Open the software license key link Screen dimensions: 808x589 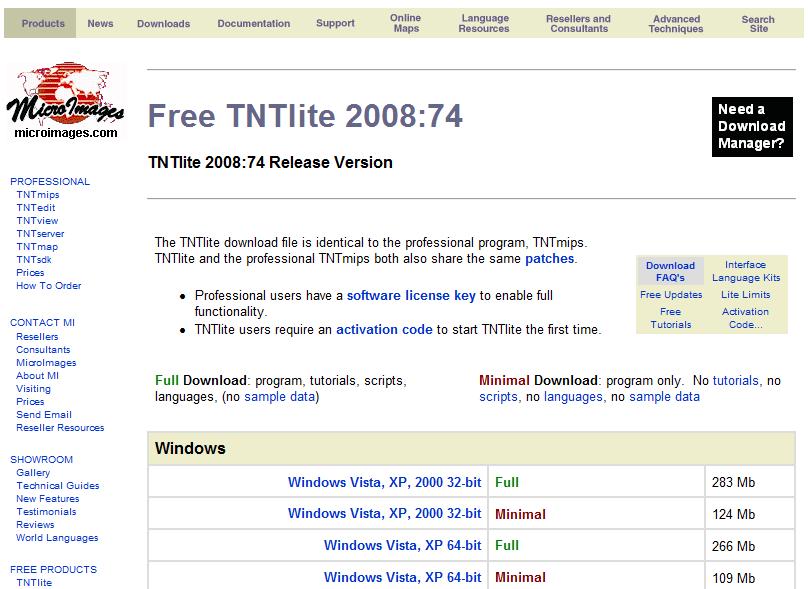pyautogui.click(x=411, y=296)
